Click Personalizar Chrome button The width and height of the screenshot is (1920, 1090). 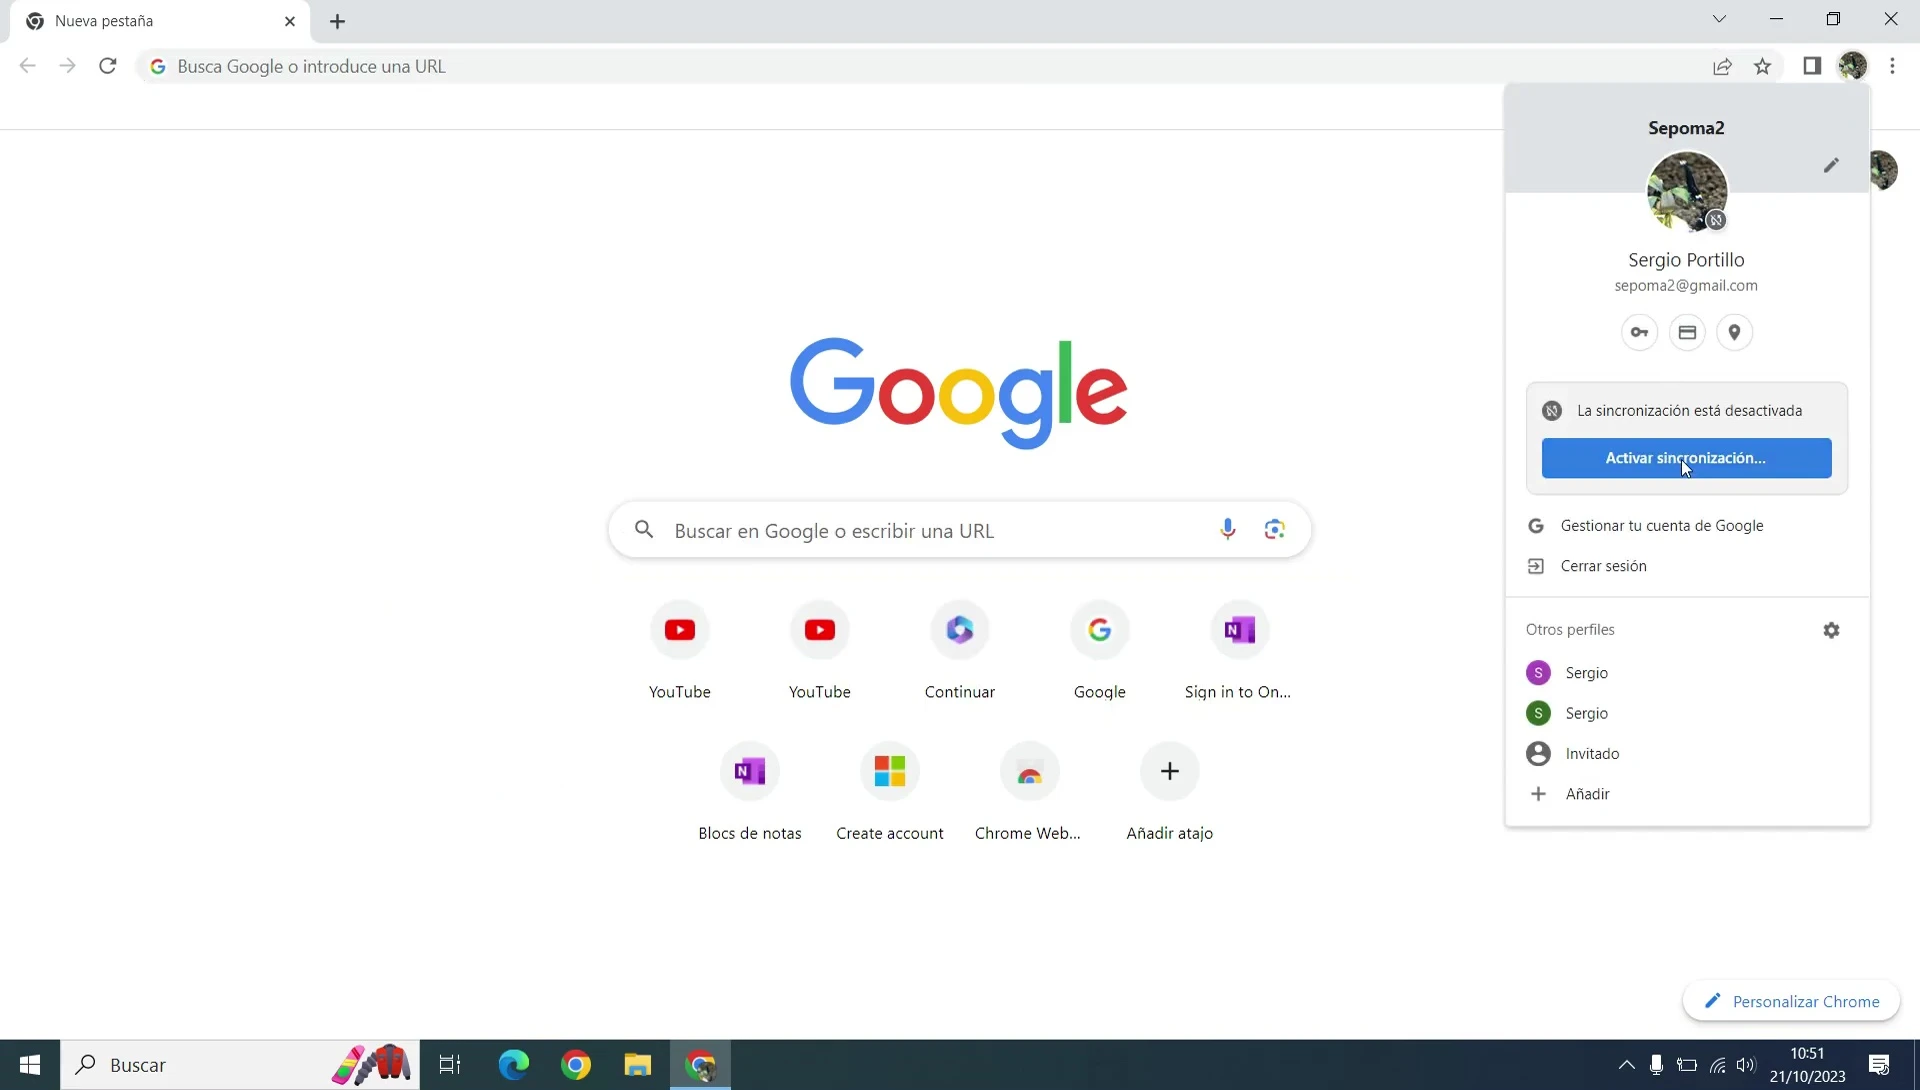coord(1791,1001)
